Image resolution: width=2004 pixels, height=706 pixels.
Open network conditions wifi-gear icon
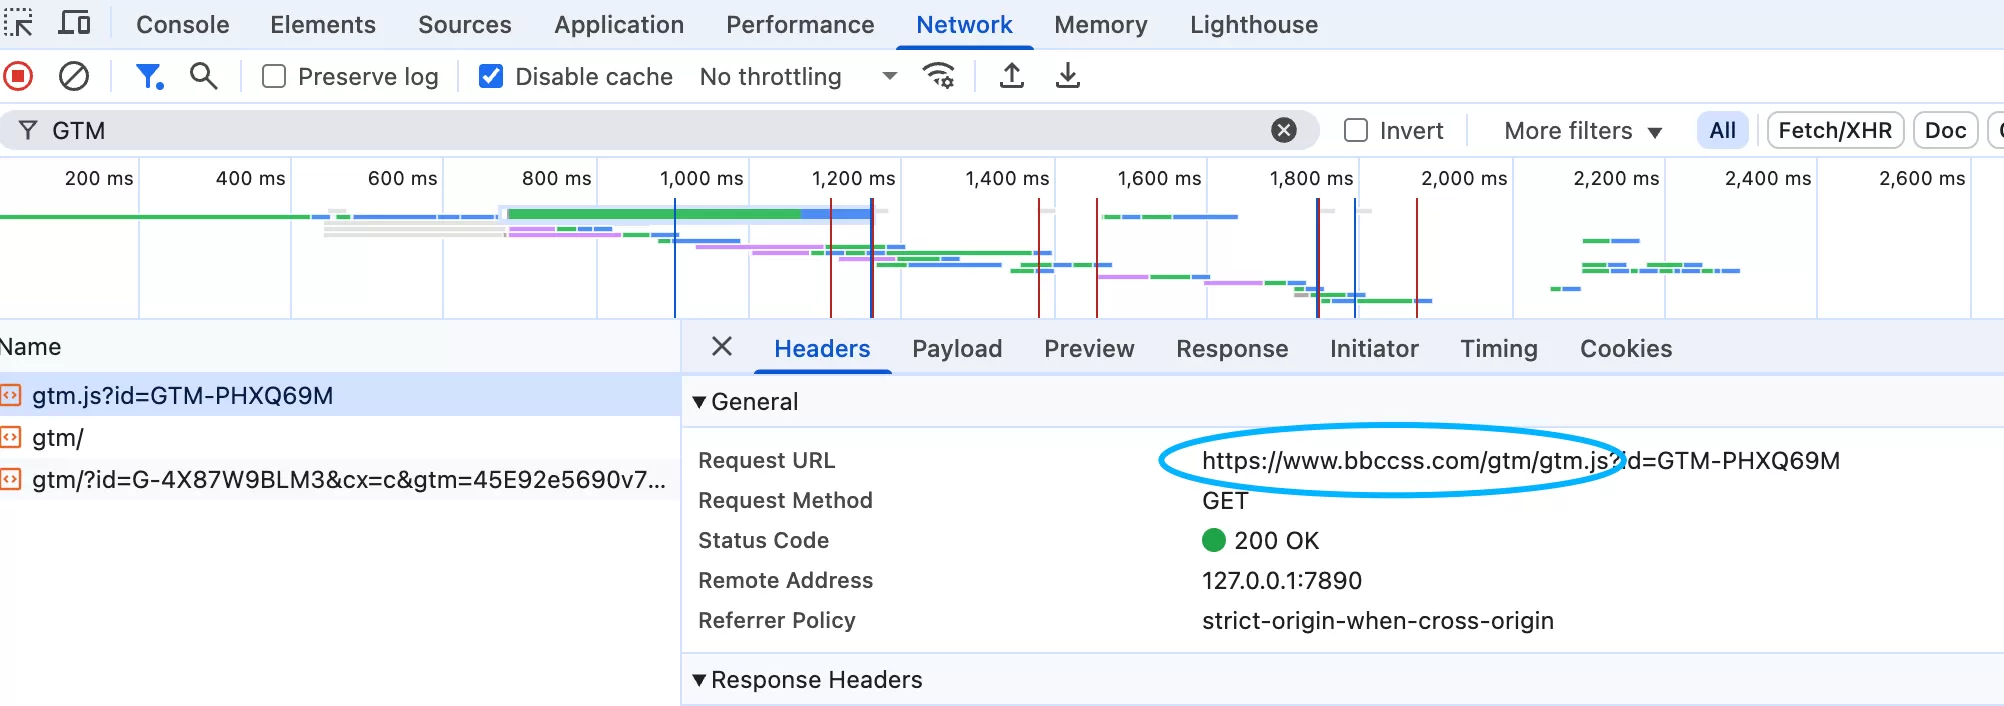coord(938,76)
